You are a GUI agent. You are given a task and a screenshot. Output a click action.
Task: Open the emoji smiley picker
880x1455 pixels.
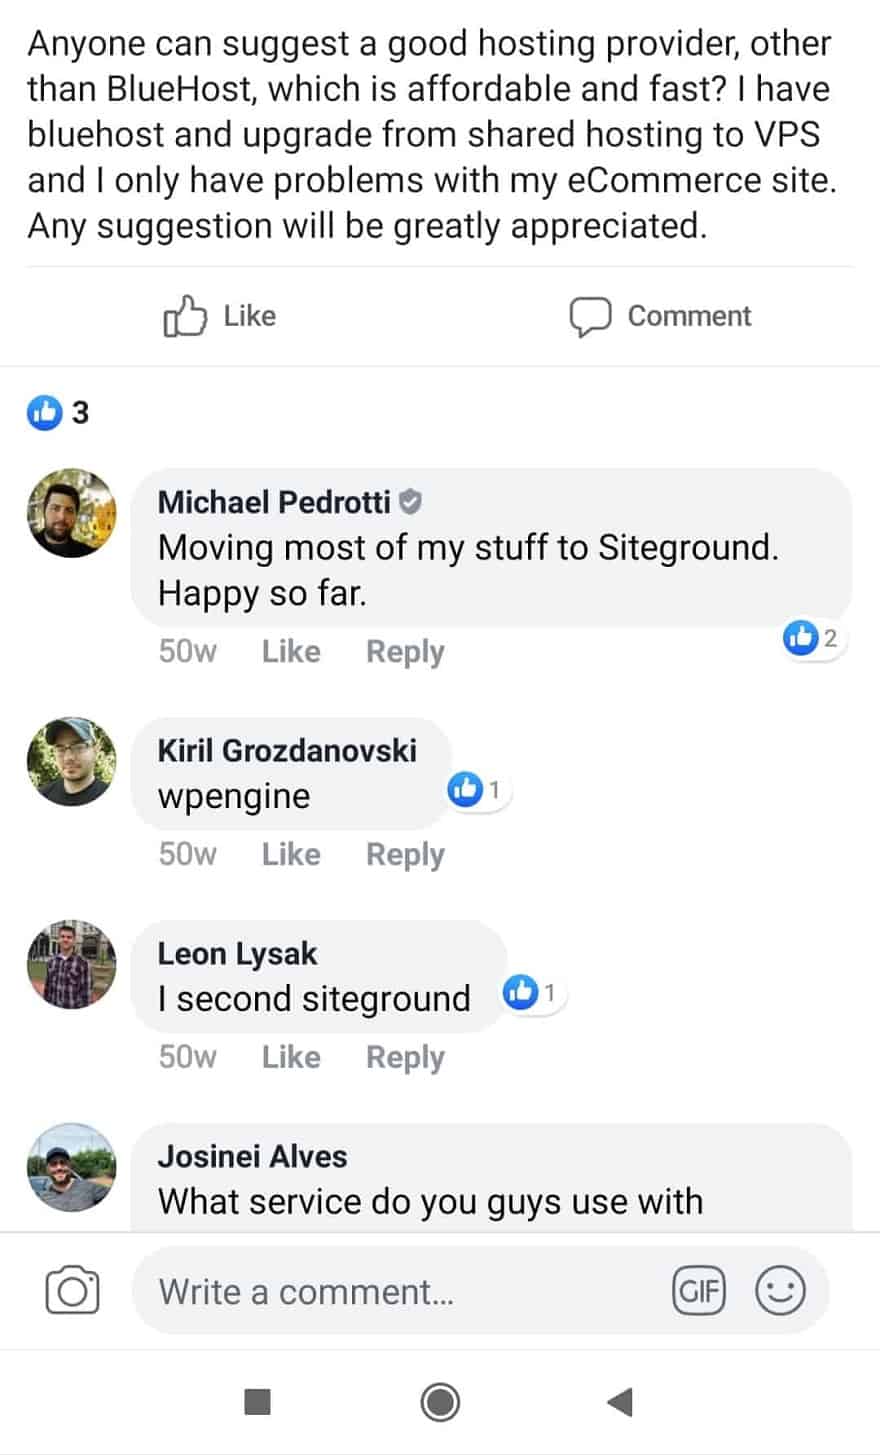coord(779,1290)
